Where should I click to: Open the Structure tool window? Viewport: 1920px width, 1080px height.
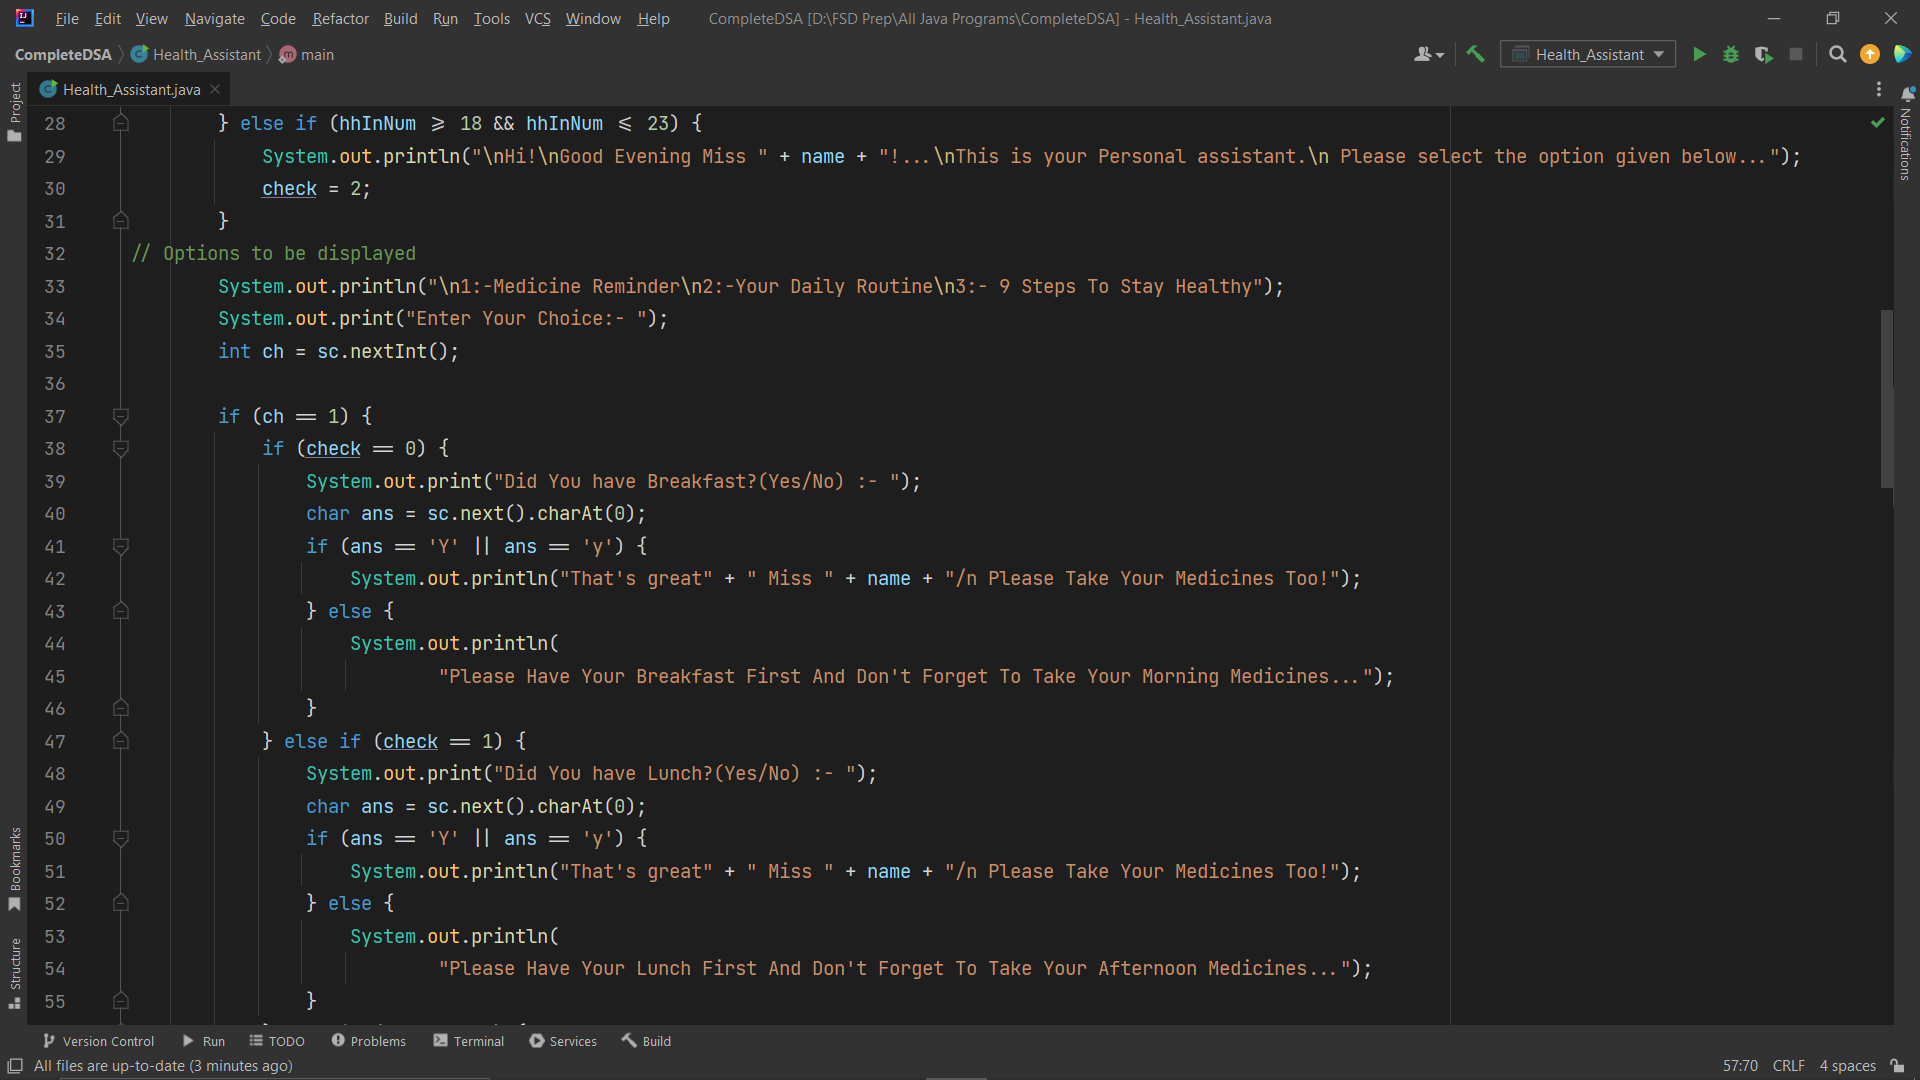point(14,972)
